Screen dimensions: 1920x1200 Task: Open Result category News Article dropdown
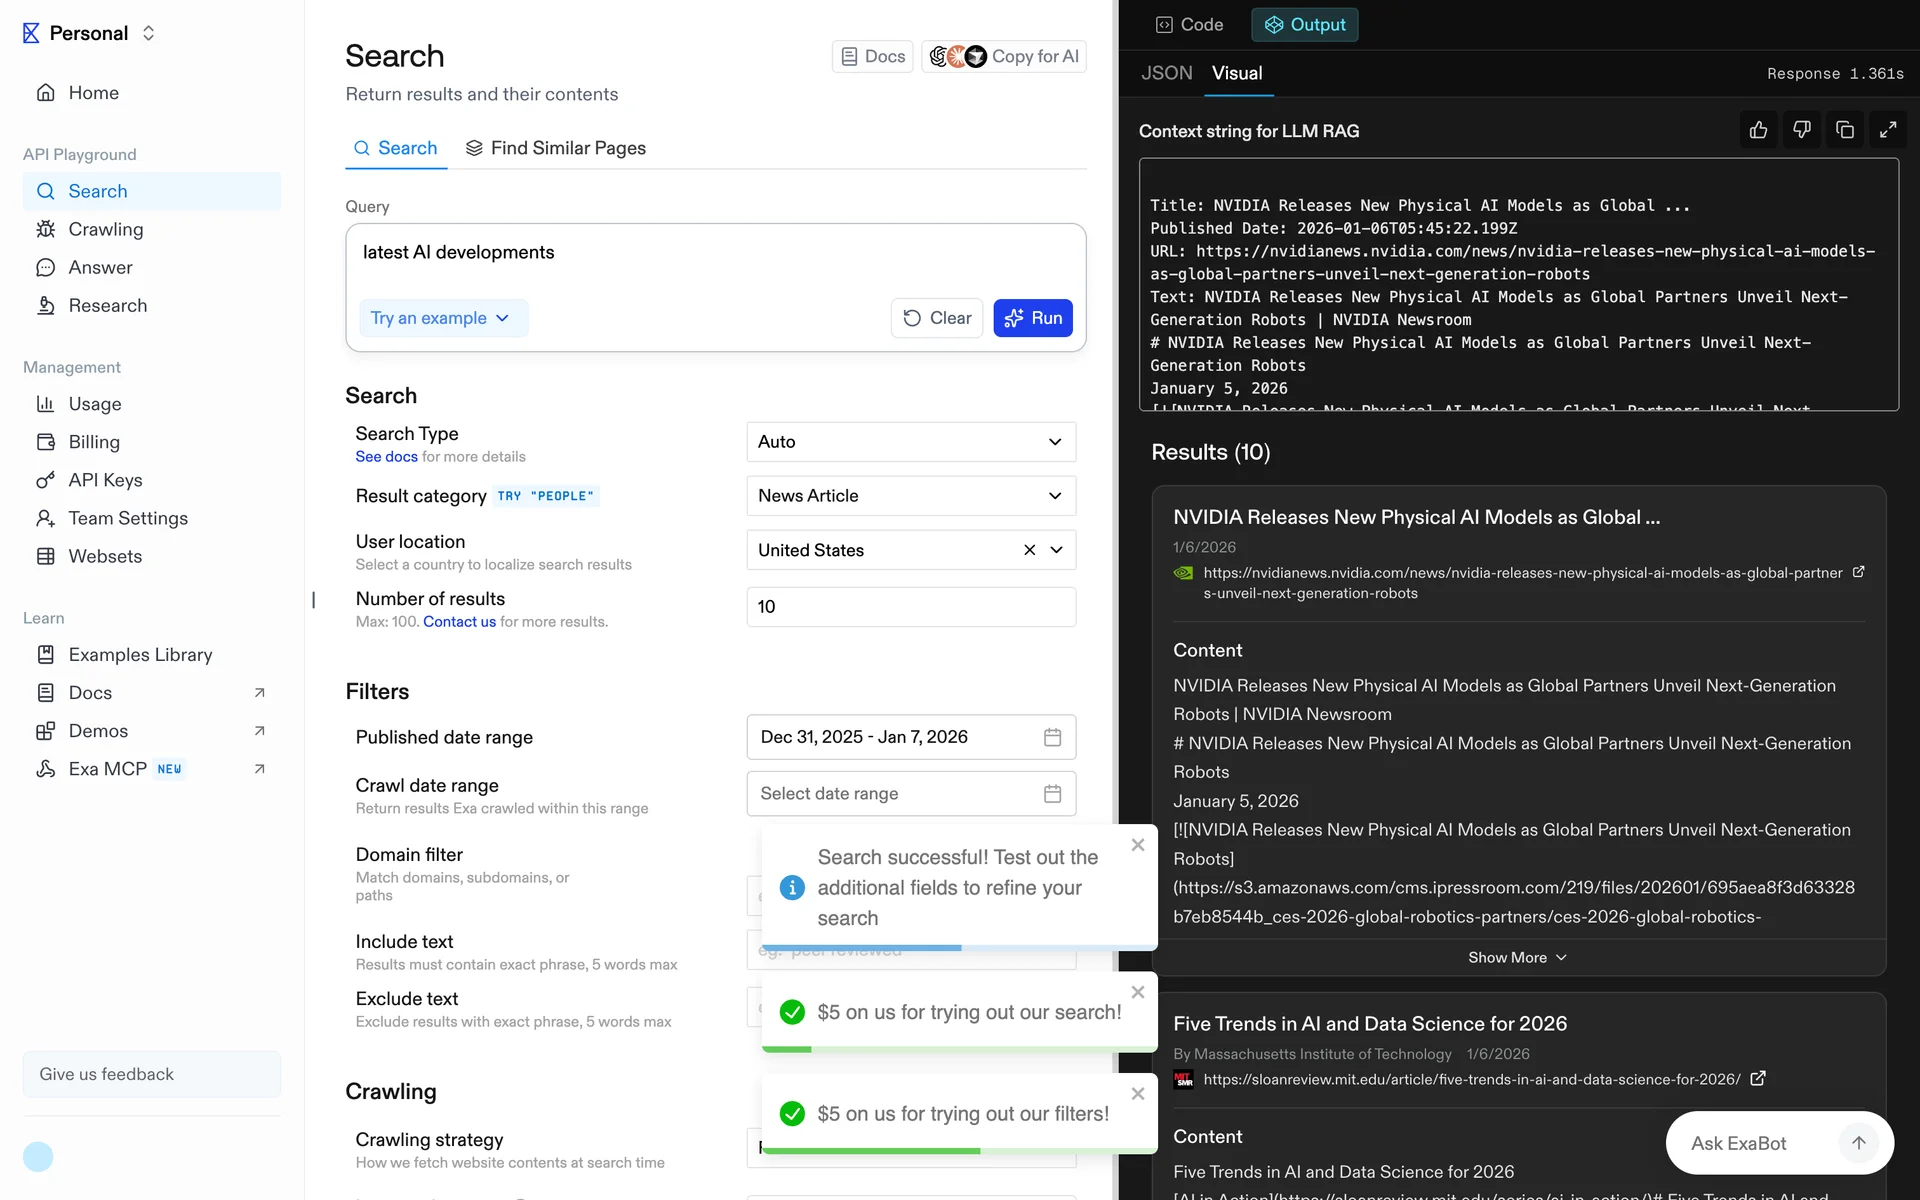click(910, 496)
